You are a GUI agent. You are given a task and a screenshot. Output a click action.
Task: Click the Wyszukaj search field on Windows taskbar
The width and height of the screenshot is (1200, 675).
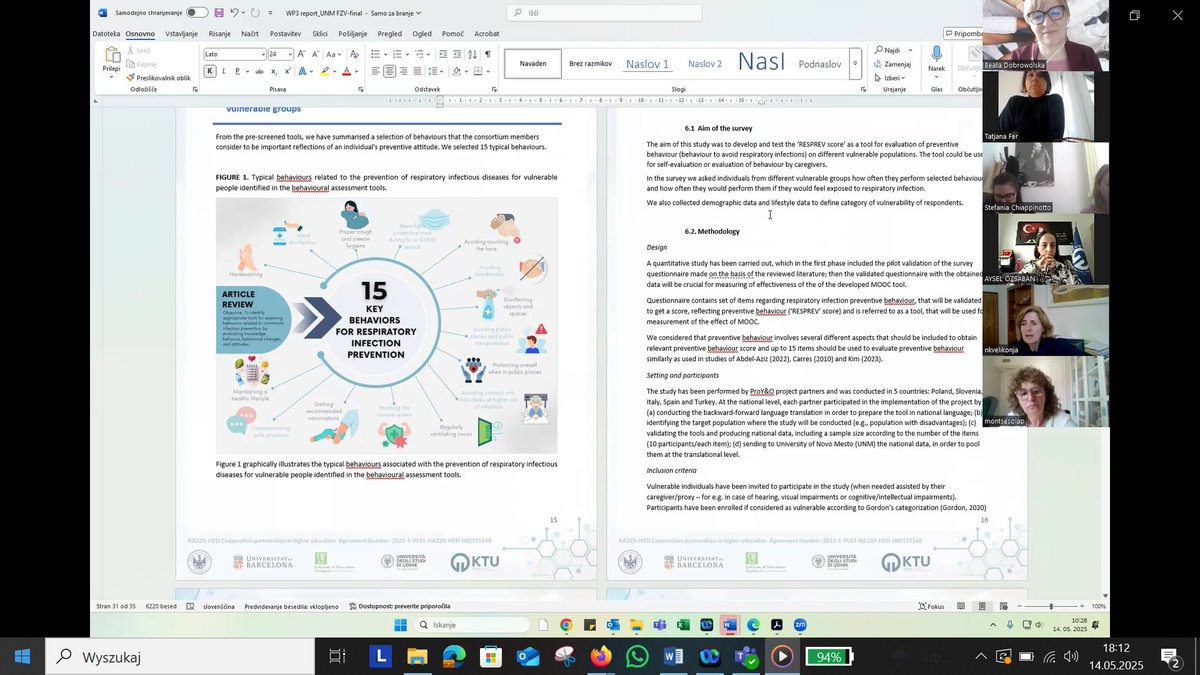point(178,657)
